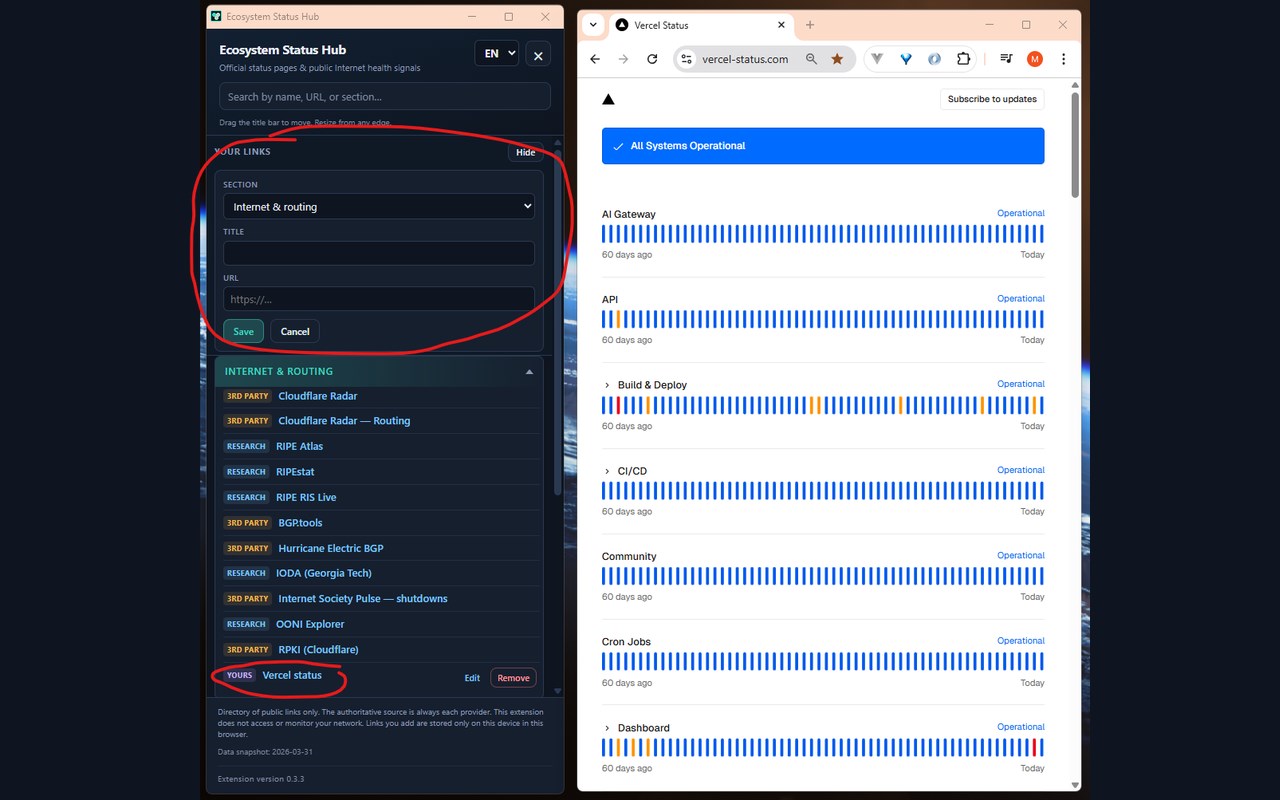Open the Vercel status custom link

(x=292, y=675)
